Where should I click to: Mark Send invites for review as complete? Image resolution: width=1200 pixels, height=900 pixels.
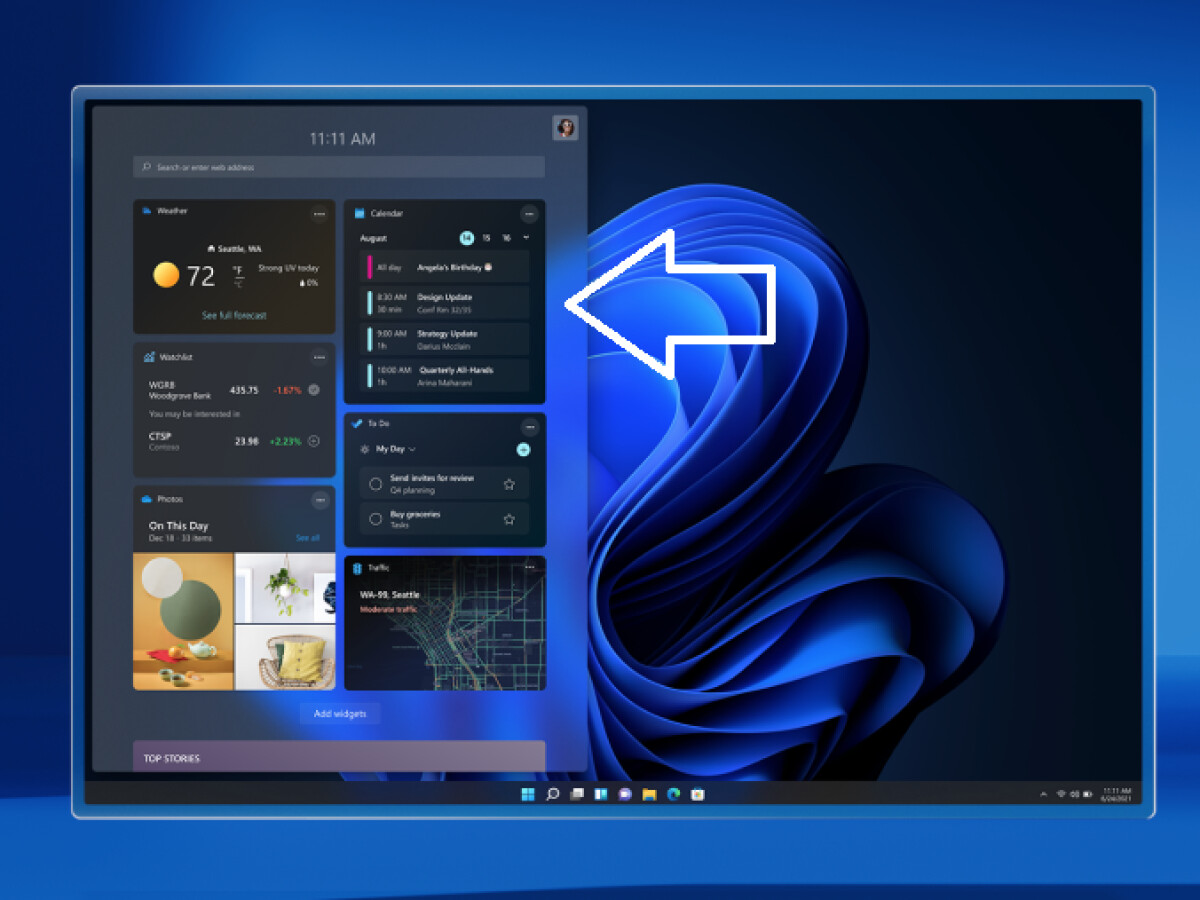tap(376, 484)
